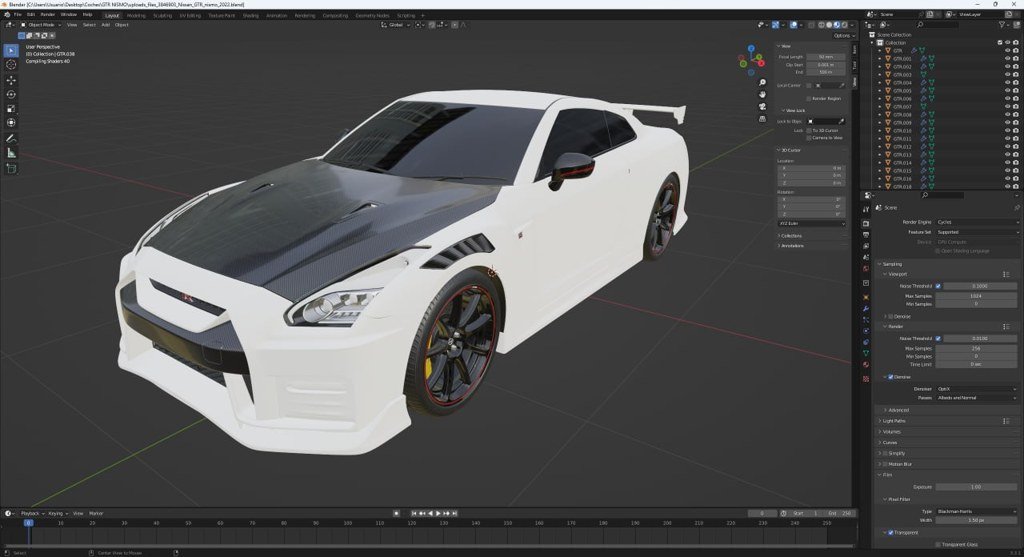Disable the render Denoise checkbox
1024x557 pixels.
pos(890,377)
